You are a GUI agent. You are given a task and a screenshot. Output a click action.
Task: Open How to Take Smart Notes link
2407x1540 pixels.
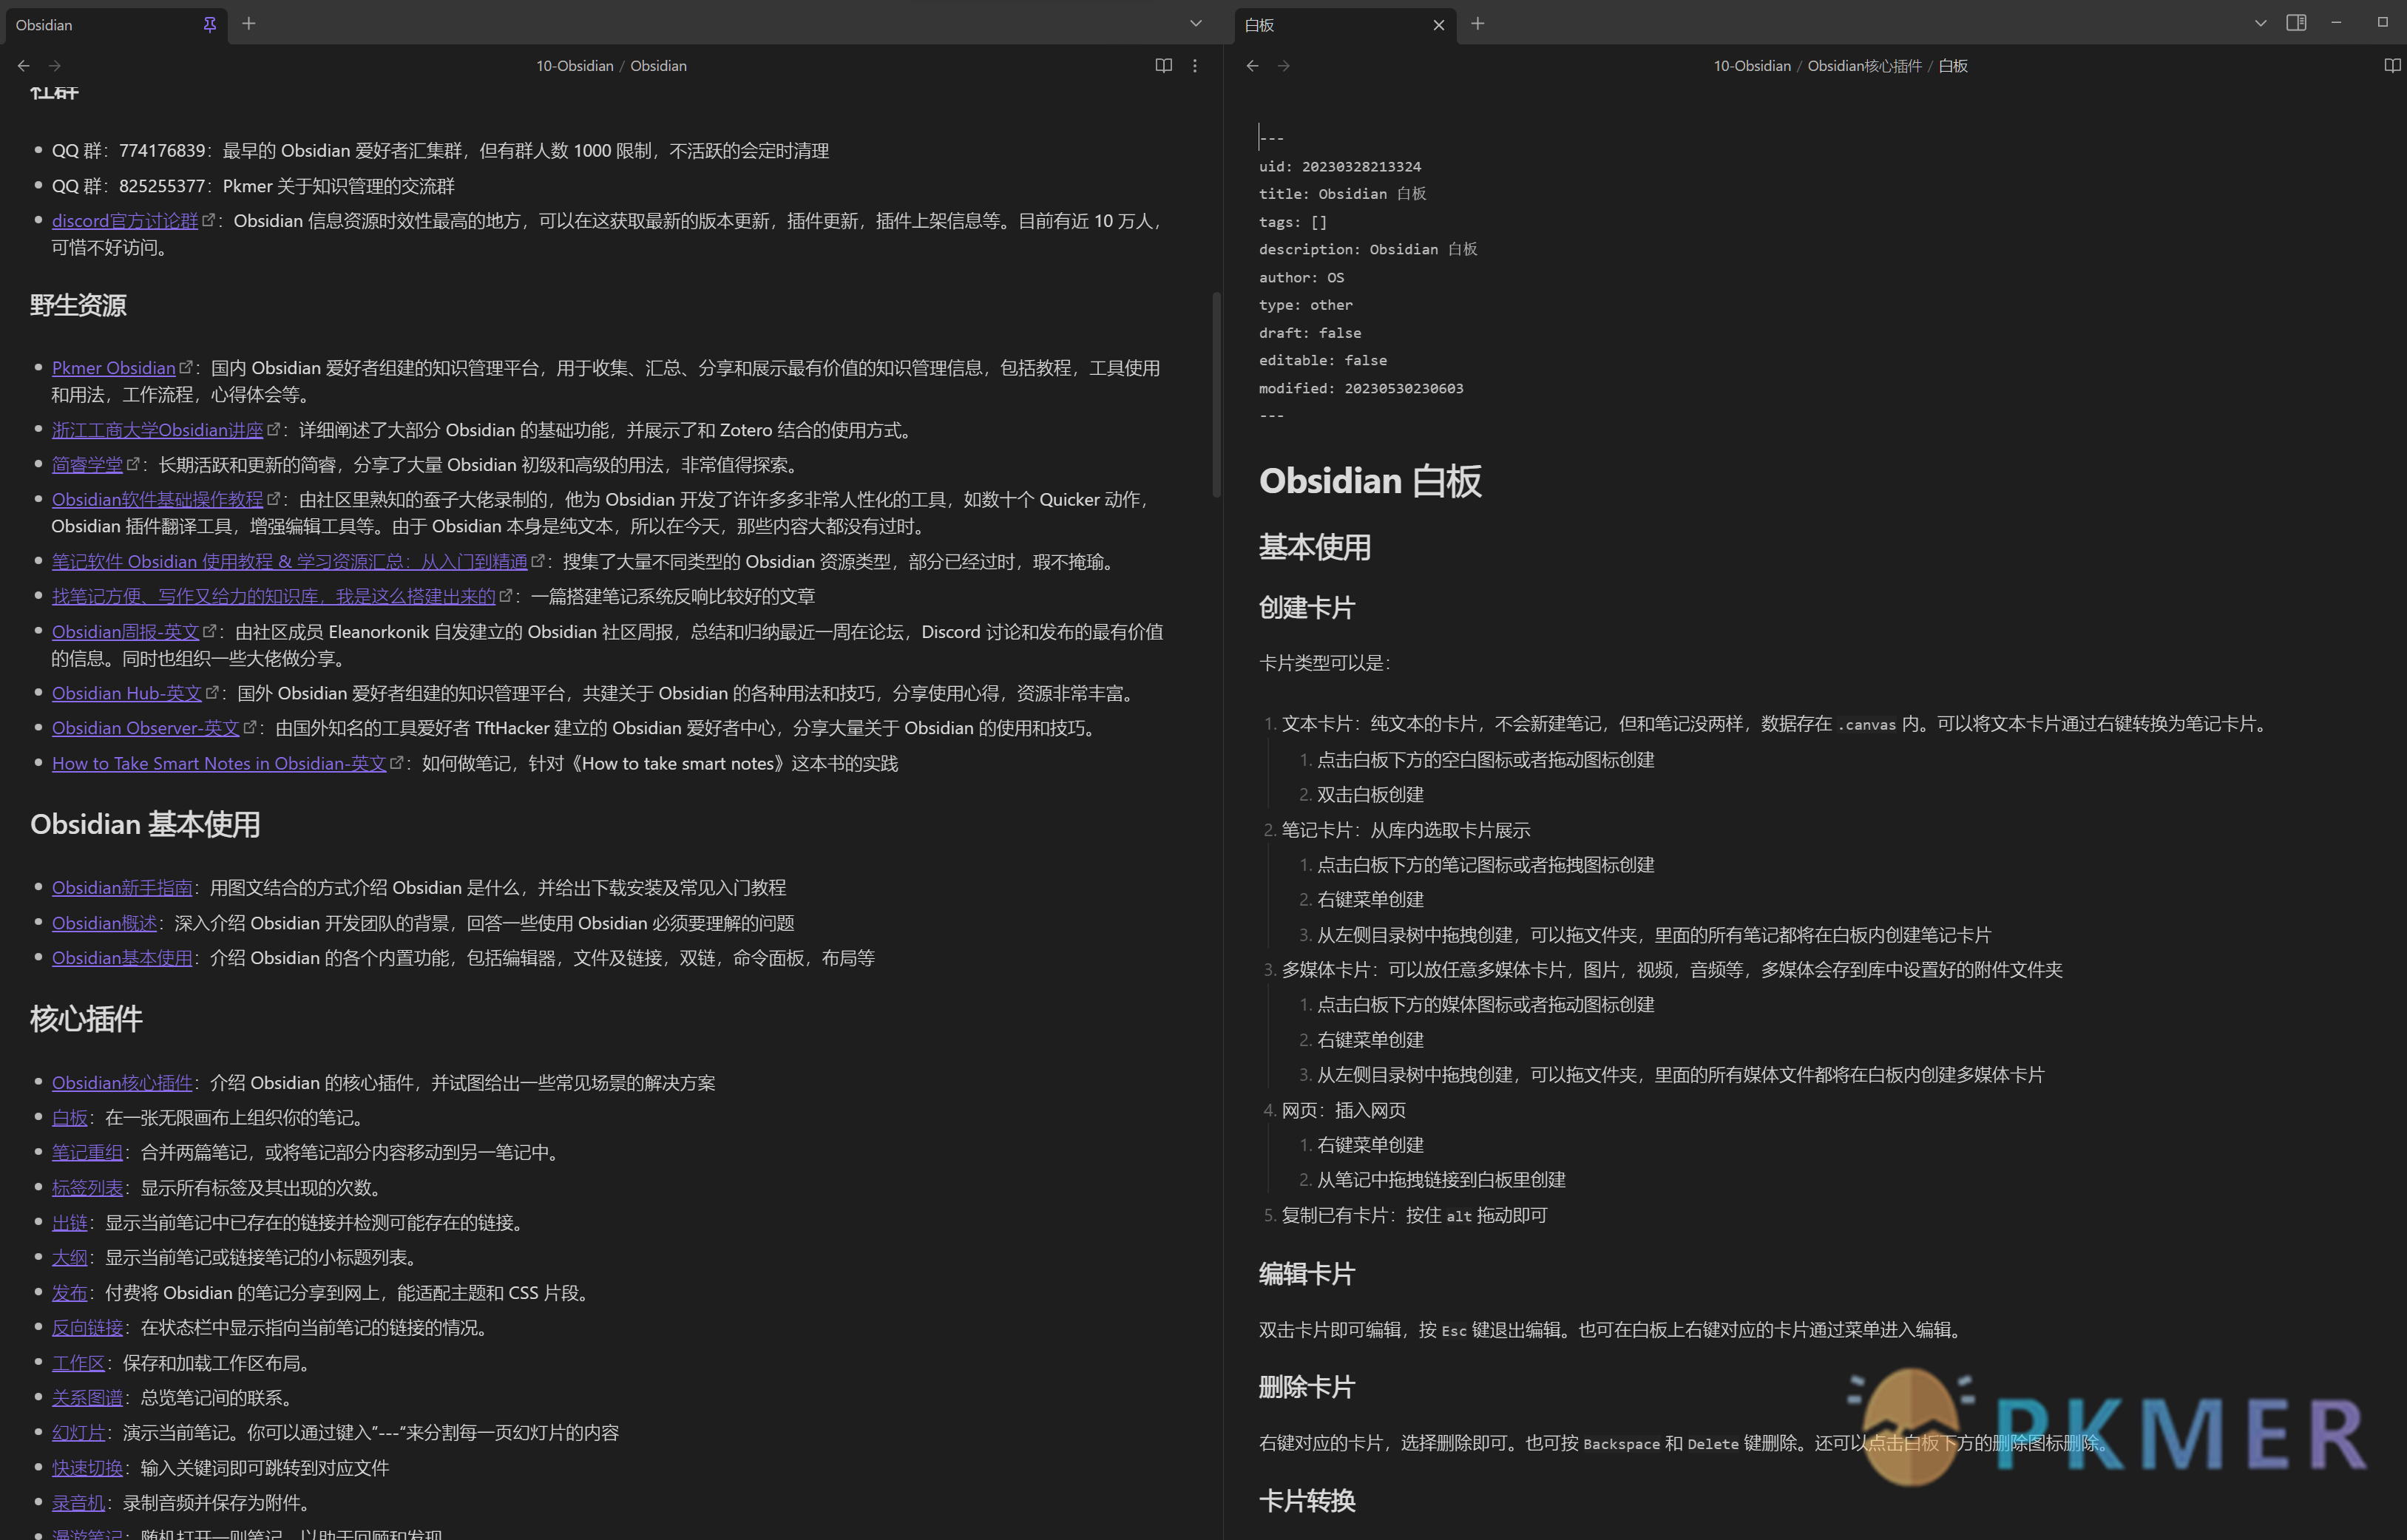pos(219,763)
